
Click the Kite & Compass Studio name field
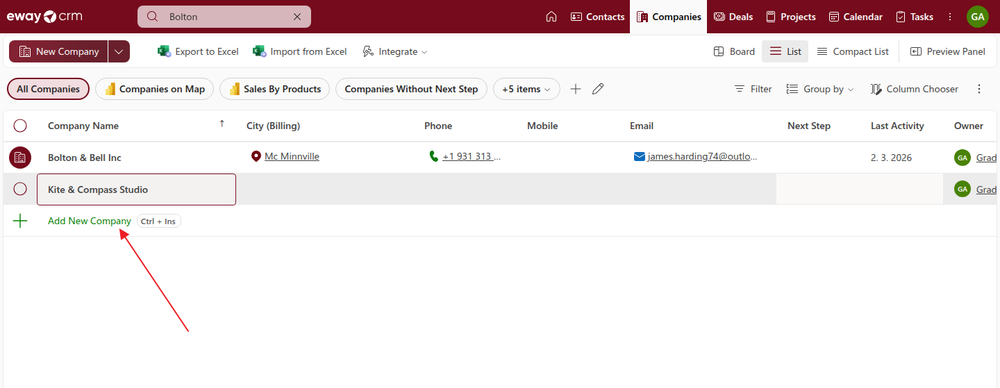[136, 189]
